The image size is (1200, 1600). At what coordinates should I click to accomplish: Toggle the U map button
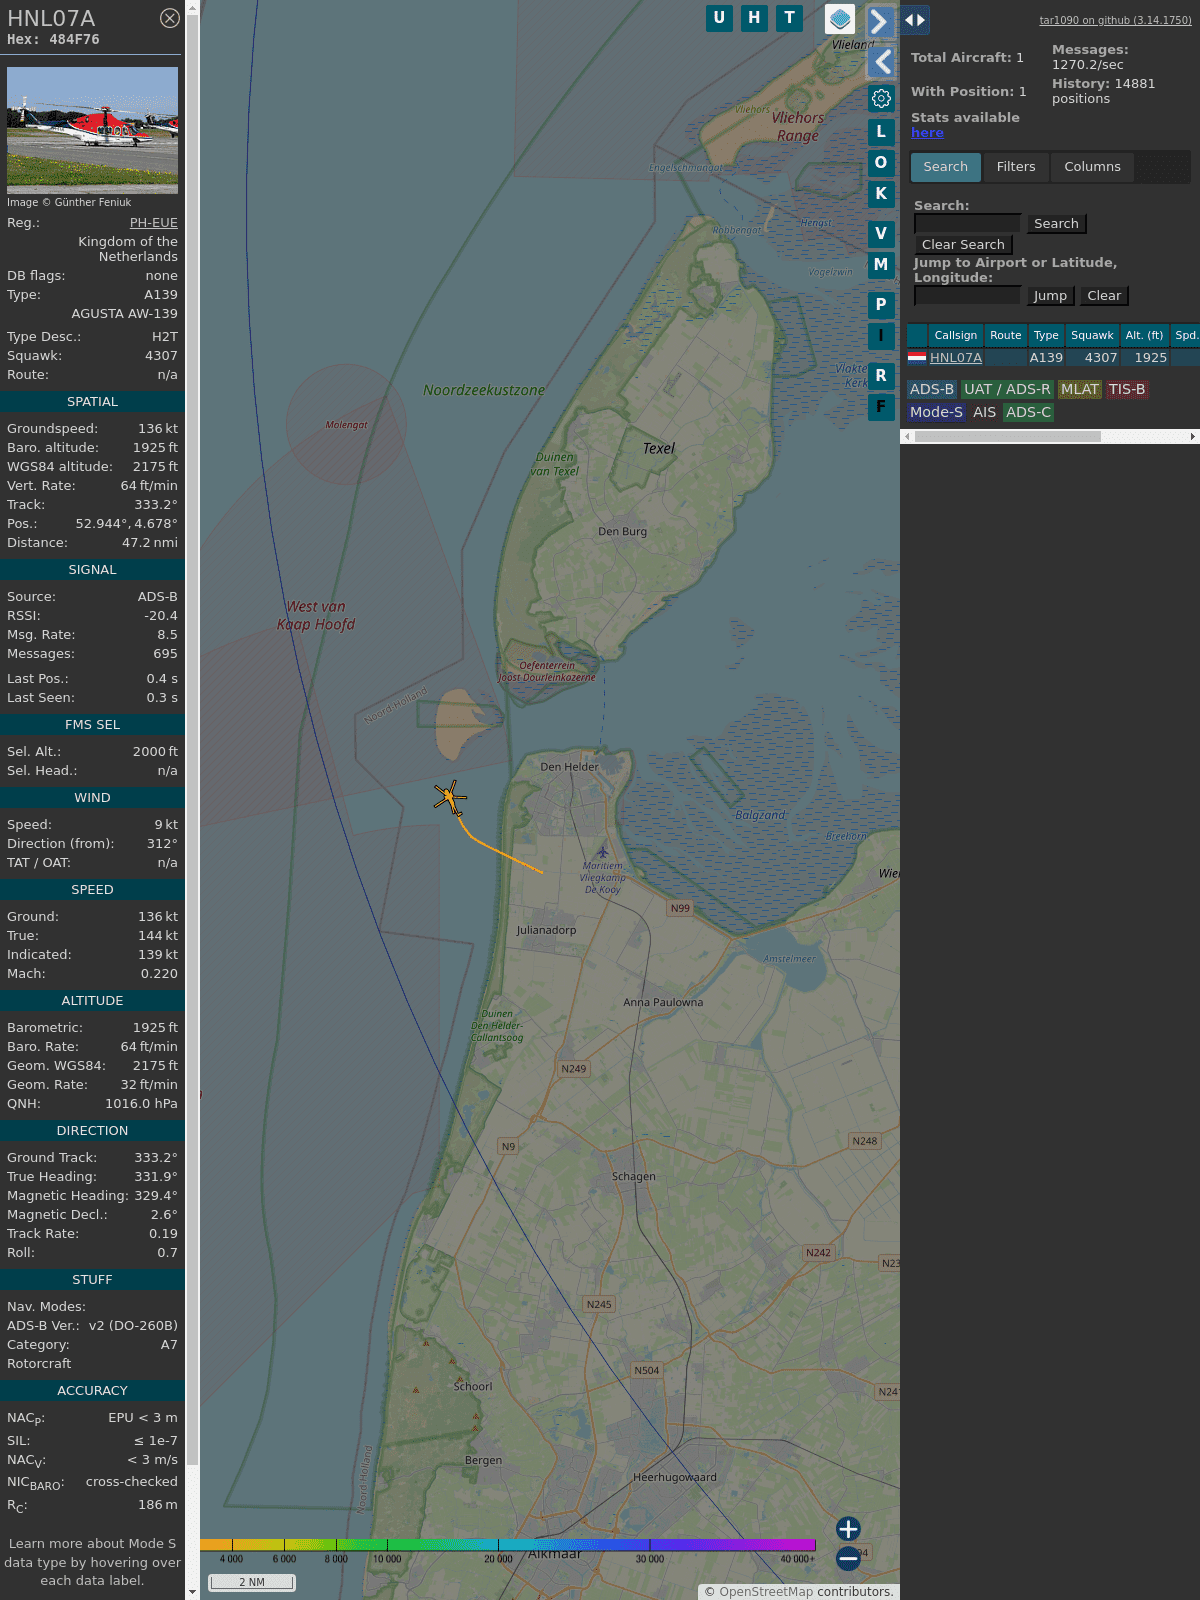coord(719,18)
